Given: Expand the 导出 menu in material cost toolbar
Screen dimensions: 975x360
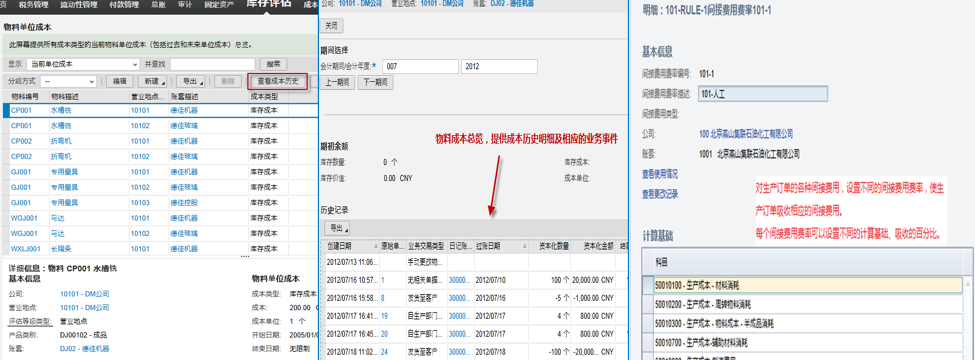Looking at the screenshot, I should pos(190,81).
